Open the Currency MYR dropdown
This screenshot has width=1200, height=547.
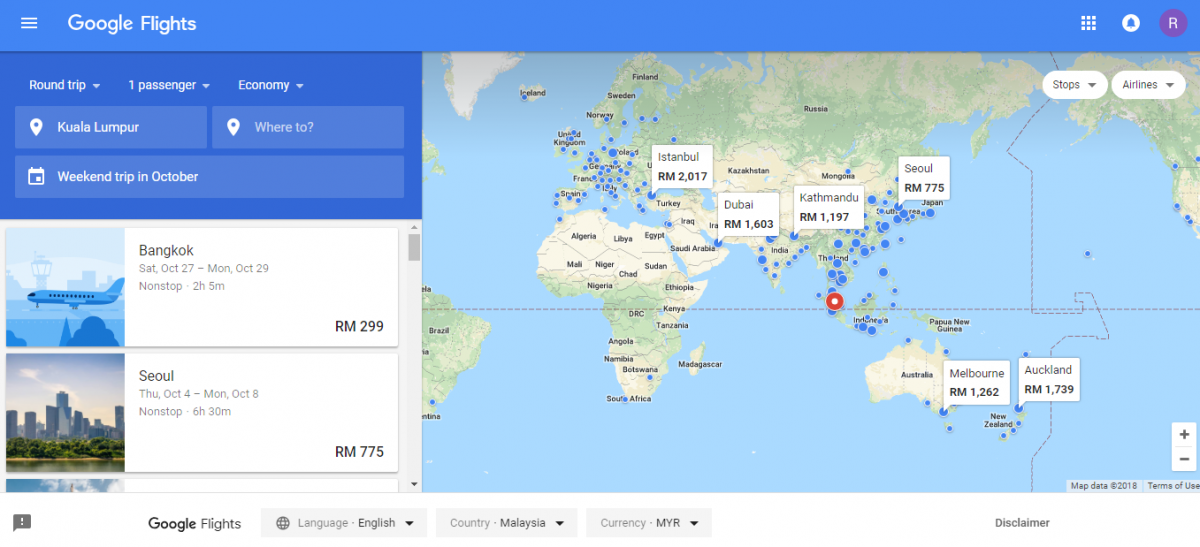[x=649, y=523]
